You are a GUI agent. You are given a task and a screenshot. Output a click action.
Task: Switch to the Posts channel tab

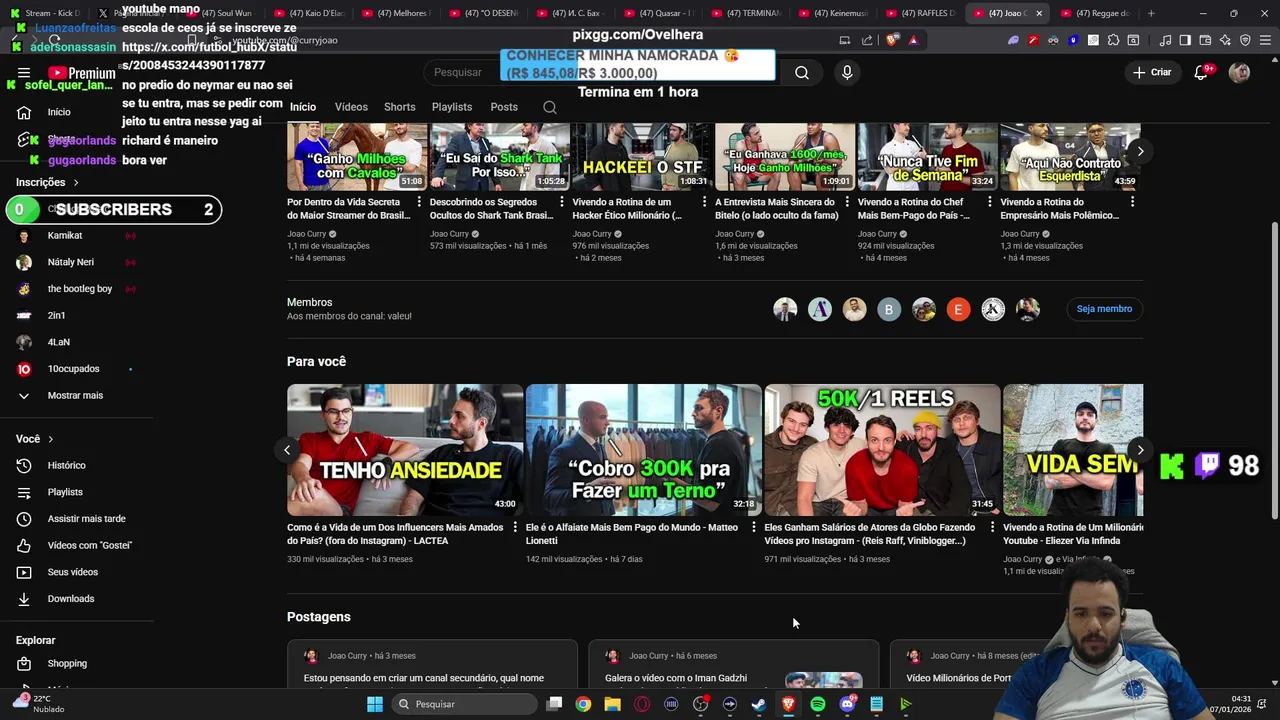pyautogui.click(x=504, y=107)
